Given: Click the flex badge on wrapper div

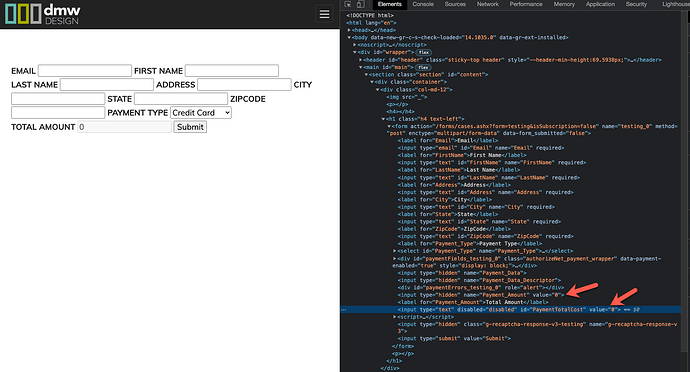Looking at the screenshot, I should (424, 52).
